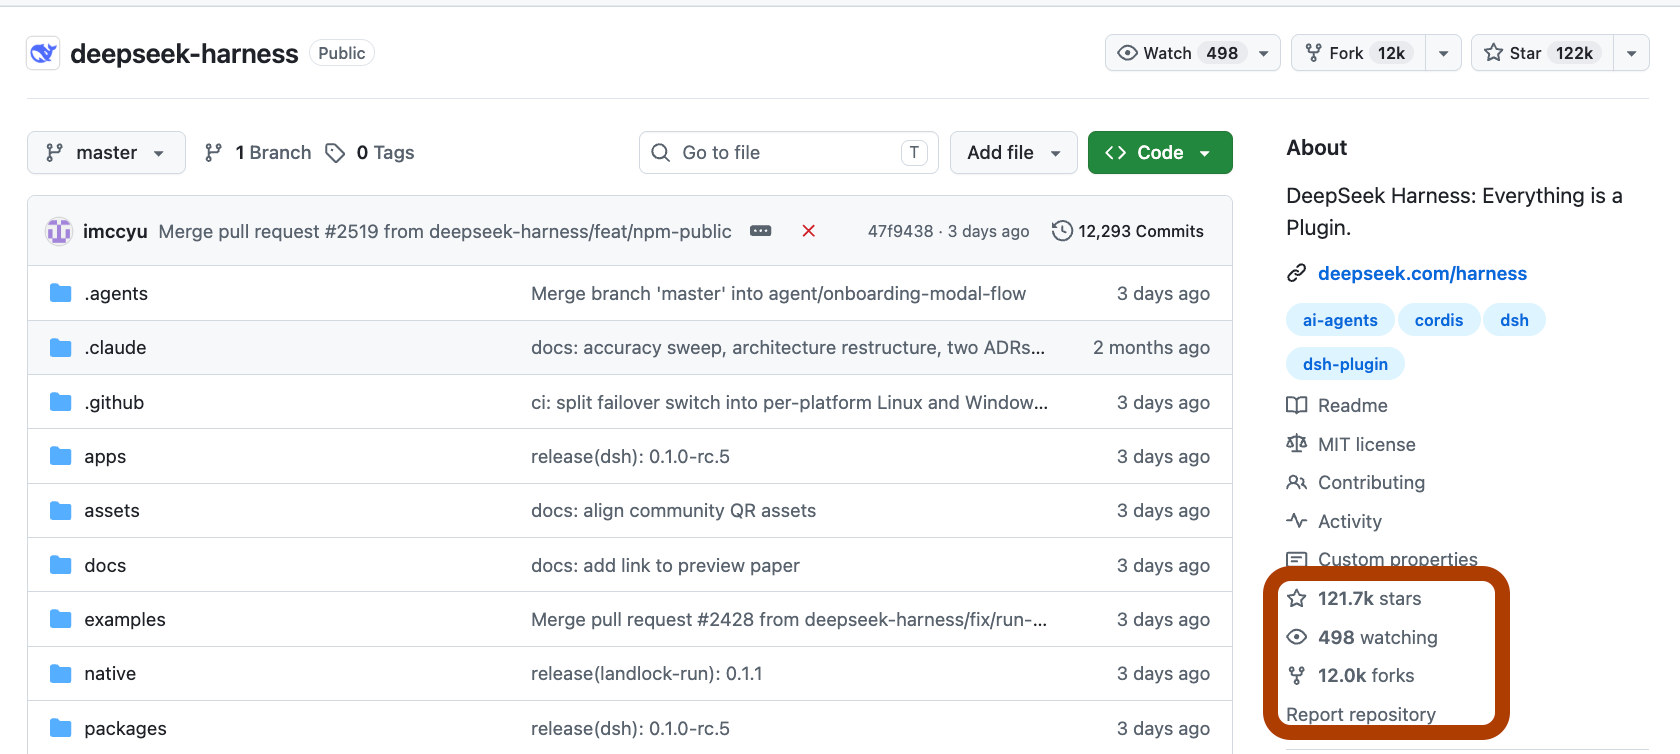The image size is (1680, 754).
Task: Open the latest commit message for pull request #2519
Action: (x=445, y=231)
